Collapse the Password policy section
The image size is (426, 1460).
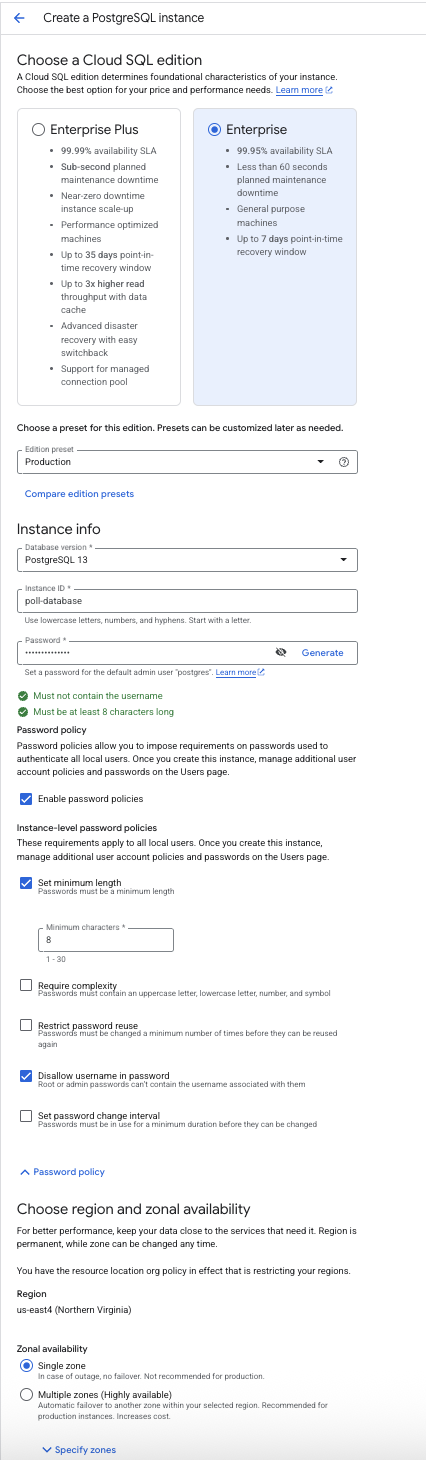point(62,1172)
